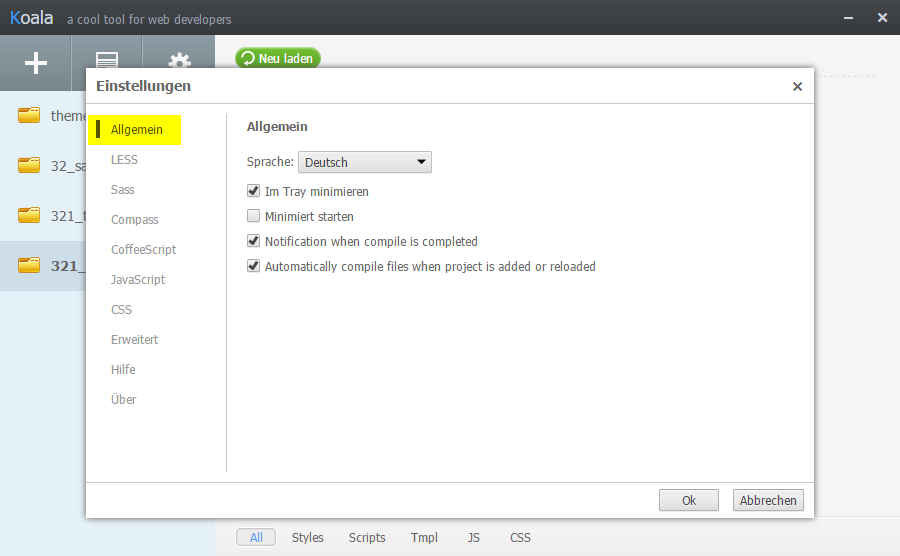Enable Minimiert starten checkbox
Image resolution: width=900 pixels, height=556 pixels.
pyautogui.click(x=253, y=216)
